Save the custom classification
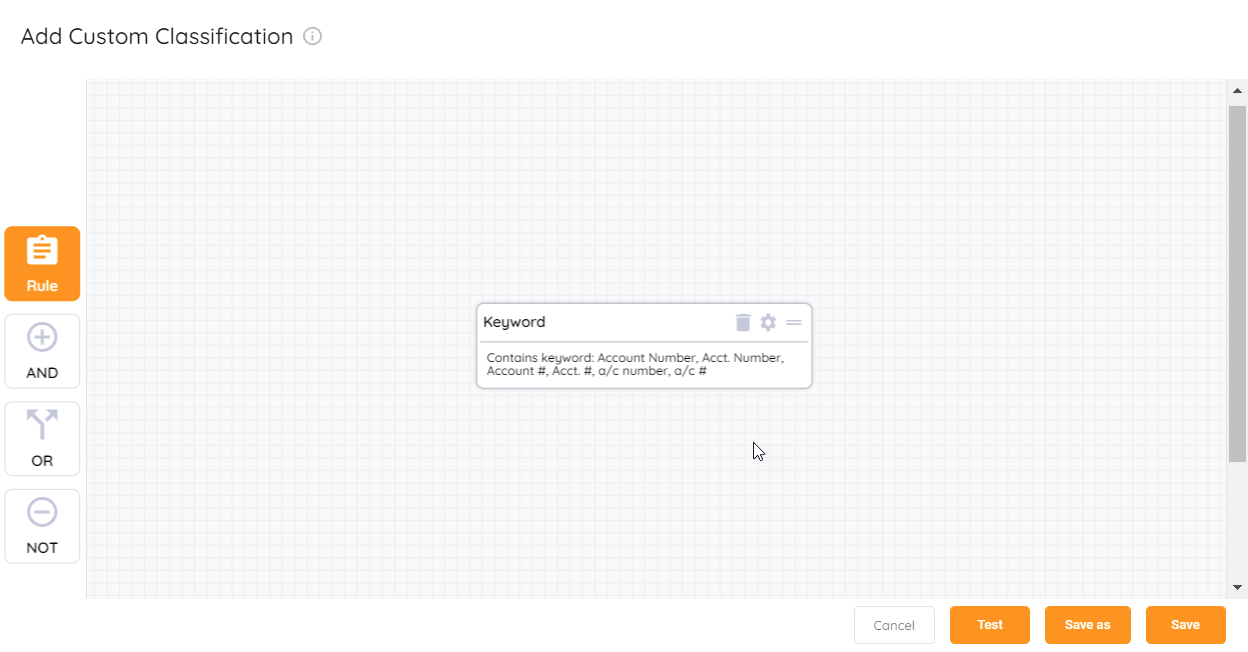This screenshot has width=1248, height=652. 1185,624
